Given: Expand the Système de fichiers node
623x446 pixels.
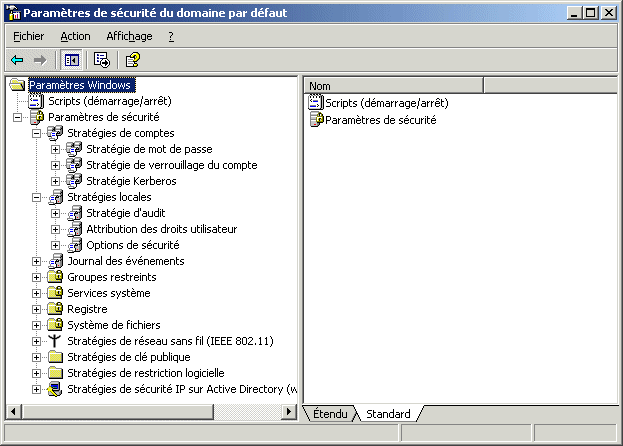Looking at the screenshot, I should [x=37, y=325].
